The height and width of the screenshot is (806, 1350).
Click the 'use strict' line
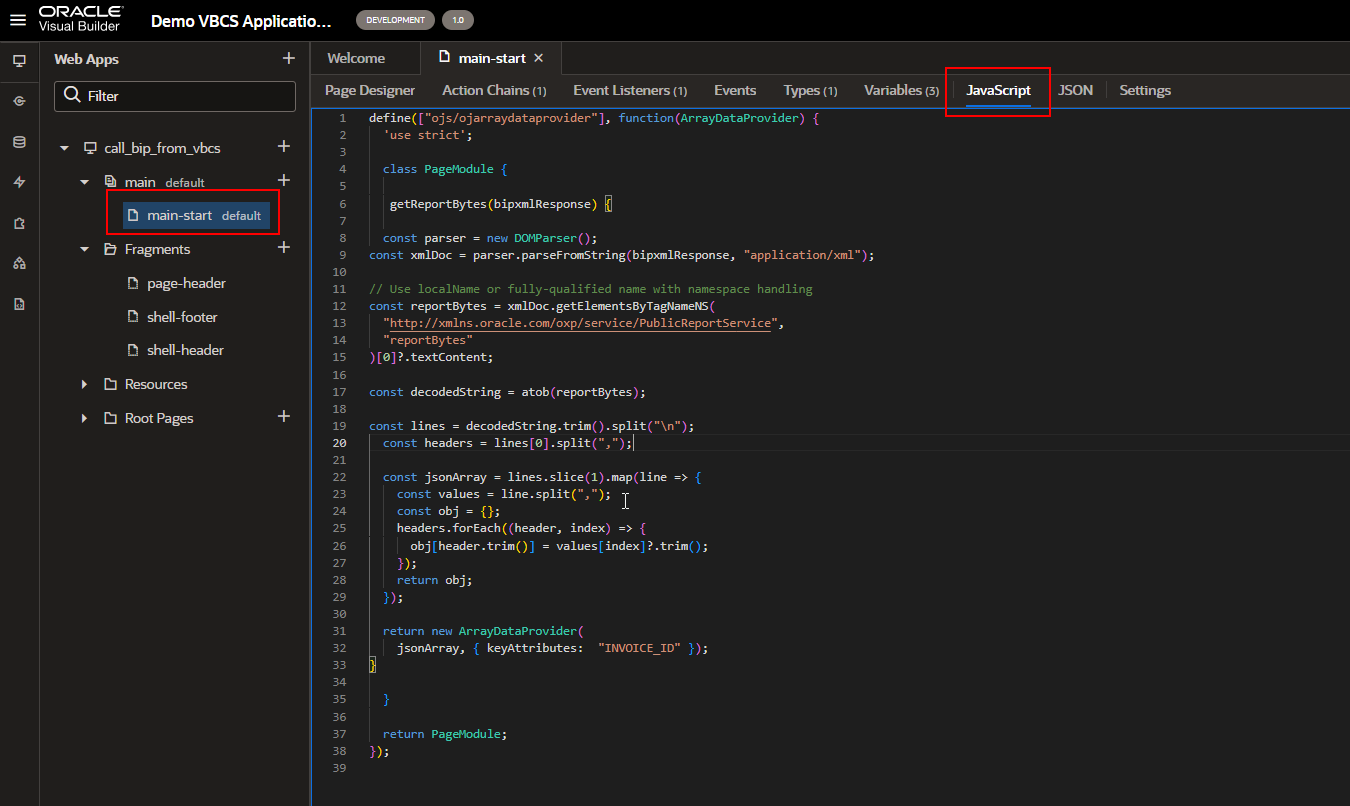(428, 135)
